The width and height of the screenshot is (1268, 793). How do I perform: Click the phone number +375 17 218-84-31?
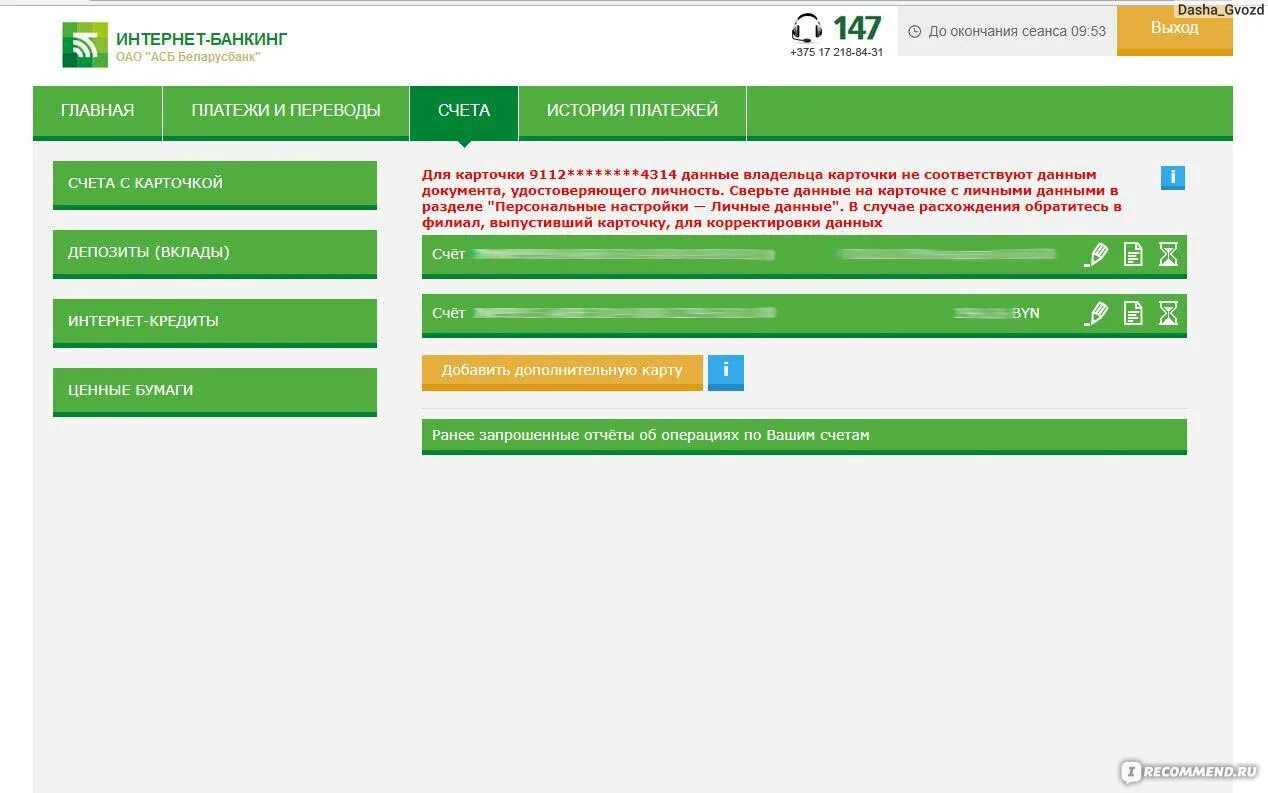[x=837, y=52]
